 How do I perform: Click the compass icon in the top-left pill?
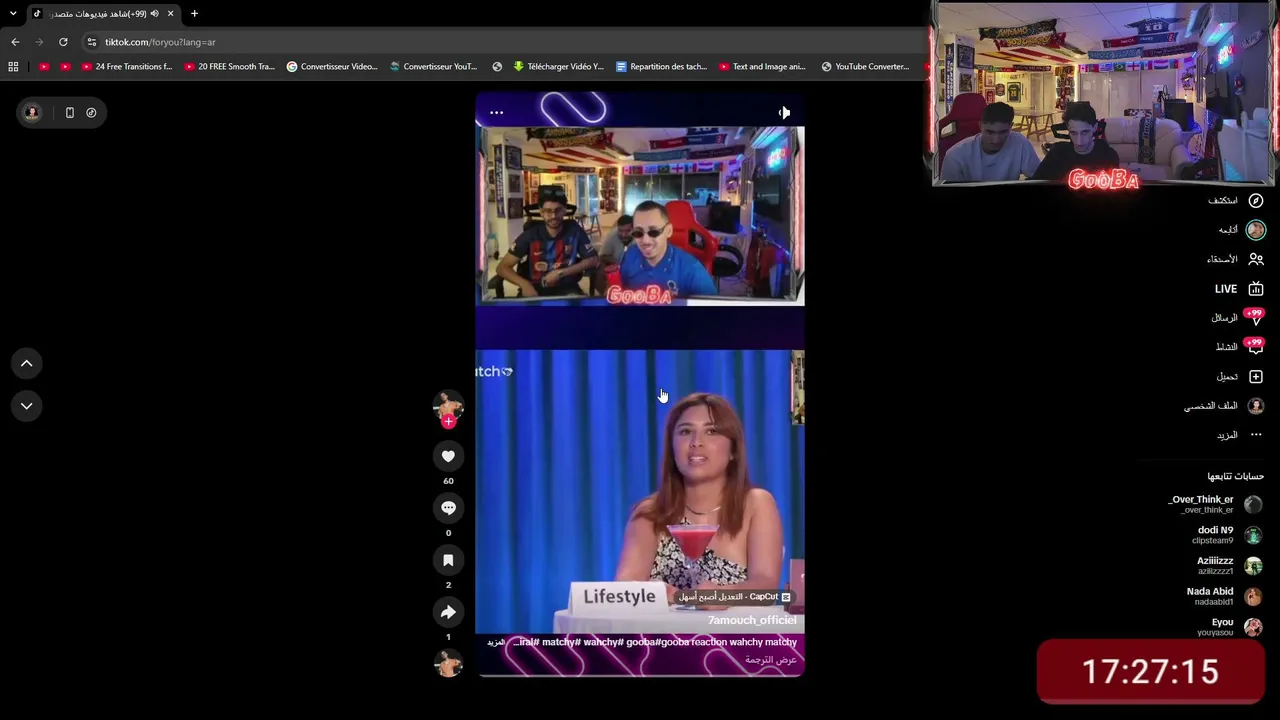tap(91, 113)
